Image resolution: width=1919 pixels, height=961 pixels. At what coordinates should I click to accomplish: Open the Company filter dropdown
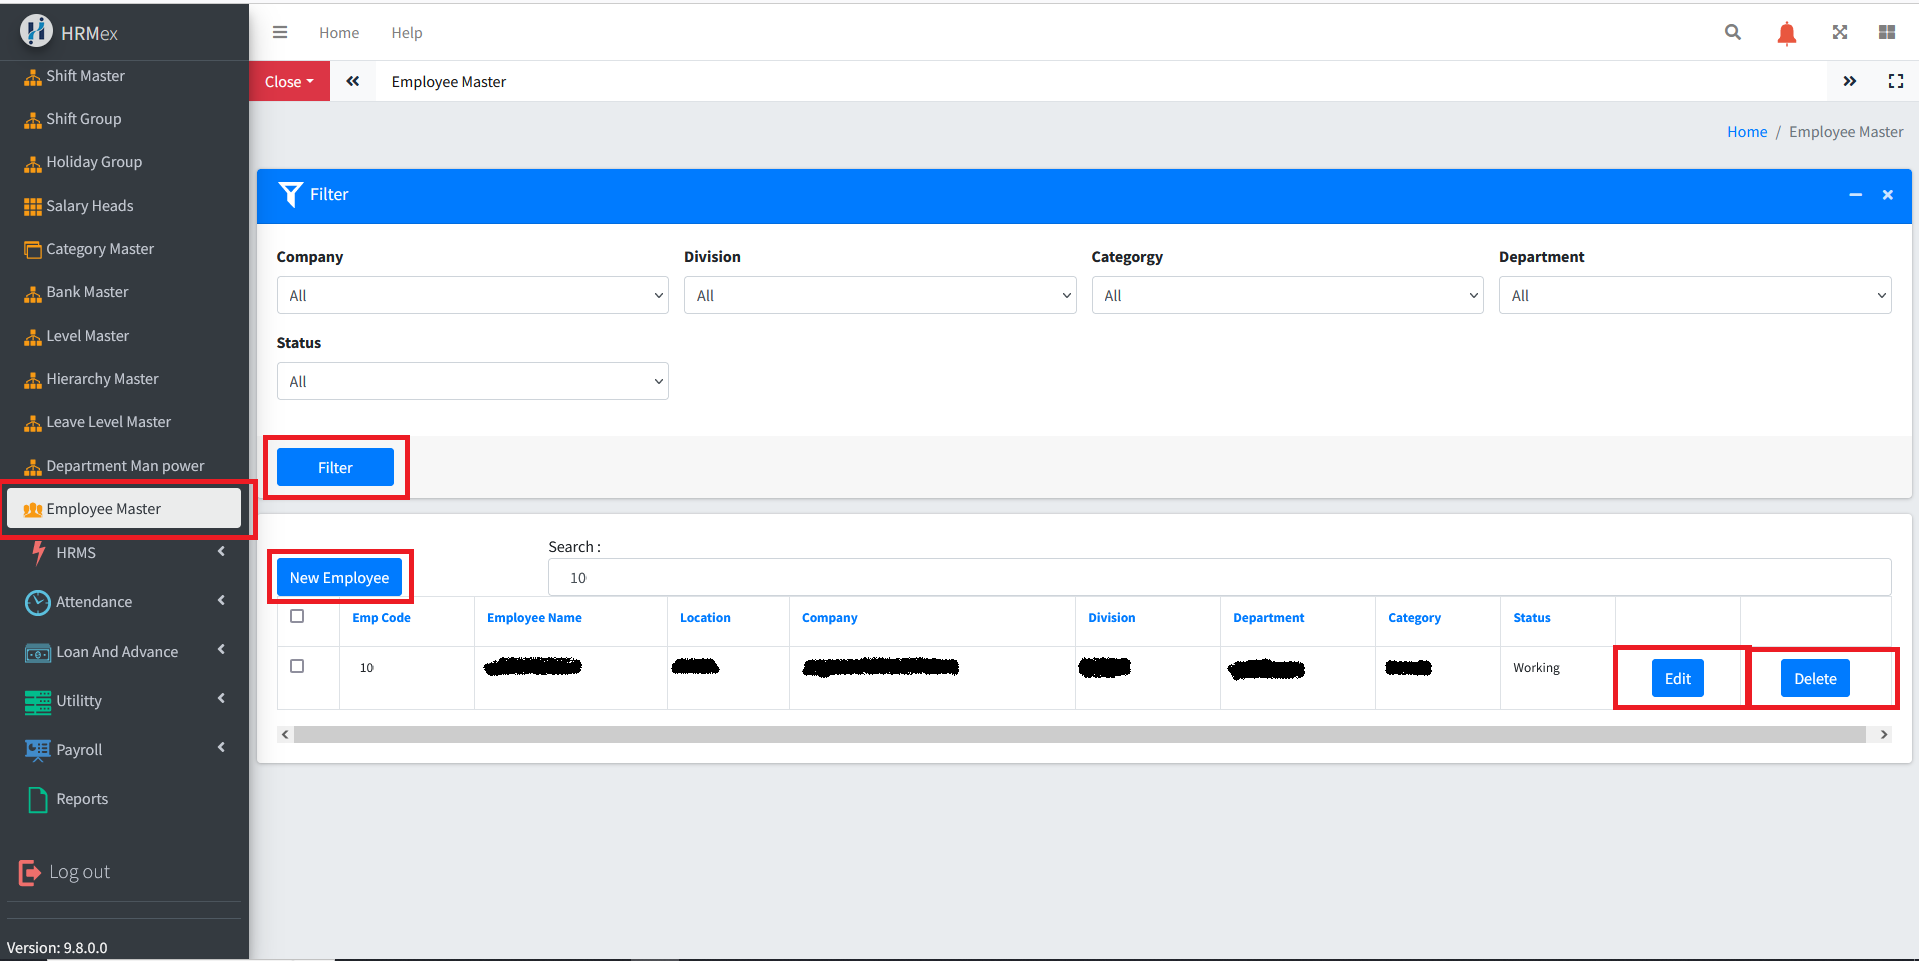click(472, 295)
